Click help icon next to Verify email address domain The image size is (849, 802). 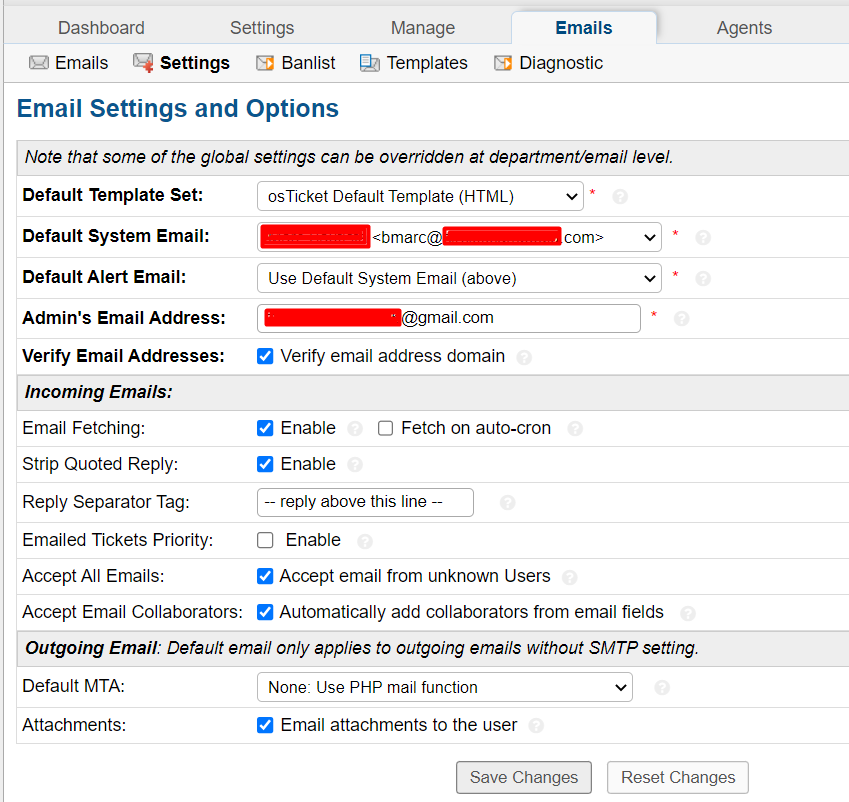(524, 357)
